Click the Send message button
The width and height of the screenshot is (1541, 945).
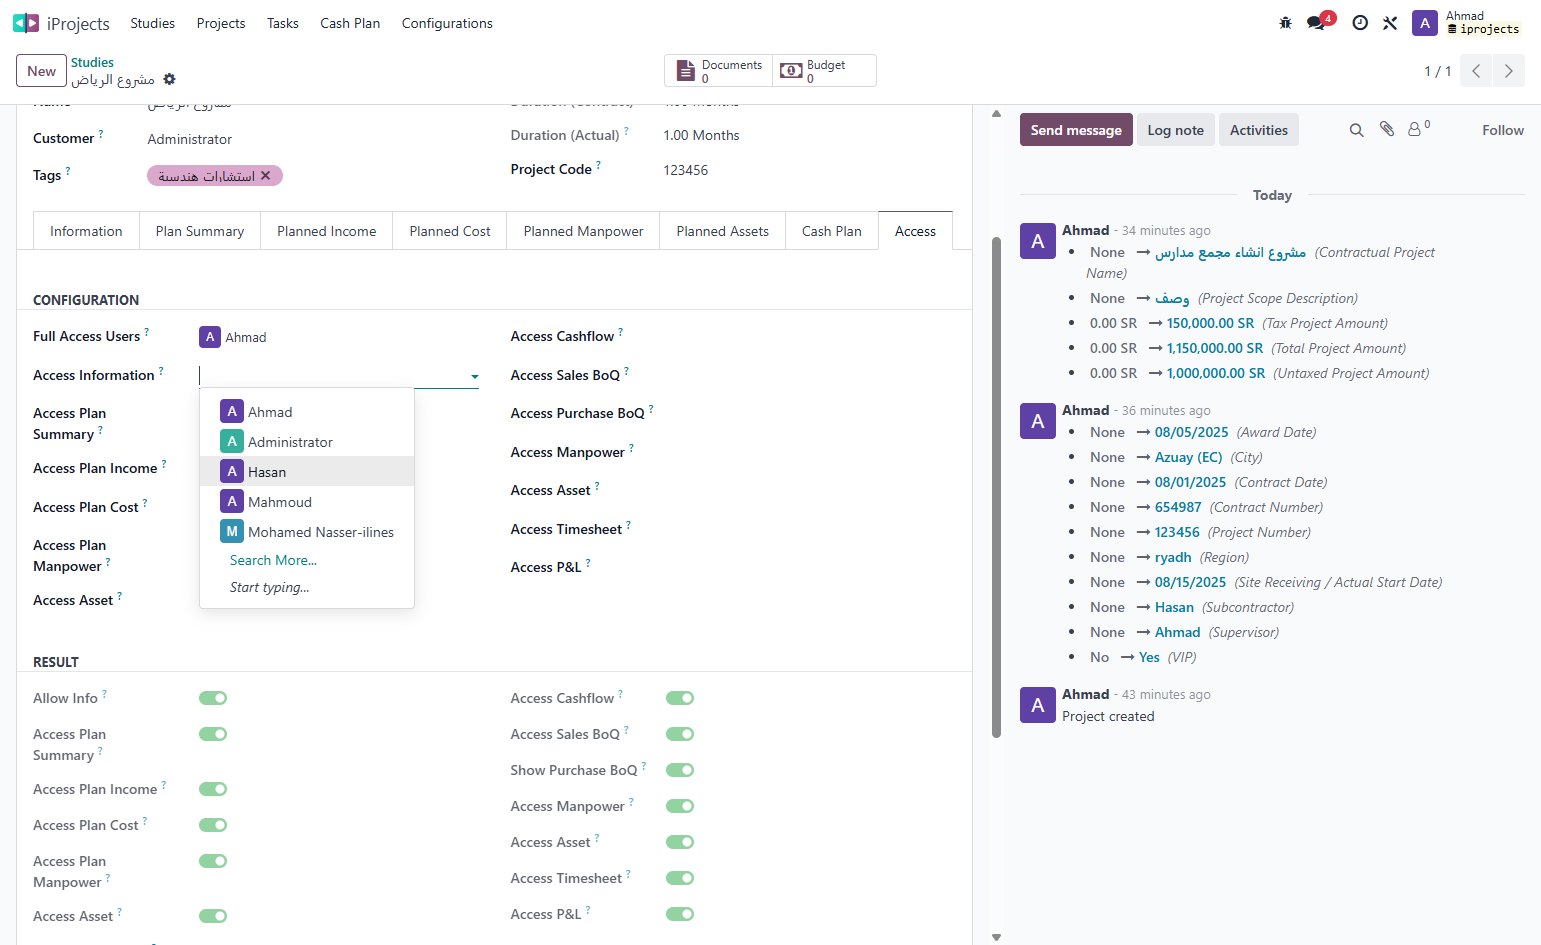tap(1076, 130)
